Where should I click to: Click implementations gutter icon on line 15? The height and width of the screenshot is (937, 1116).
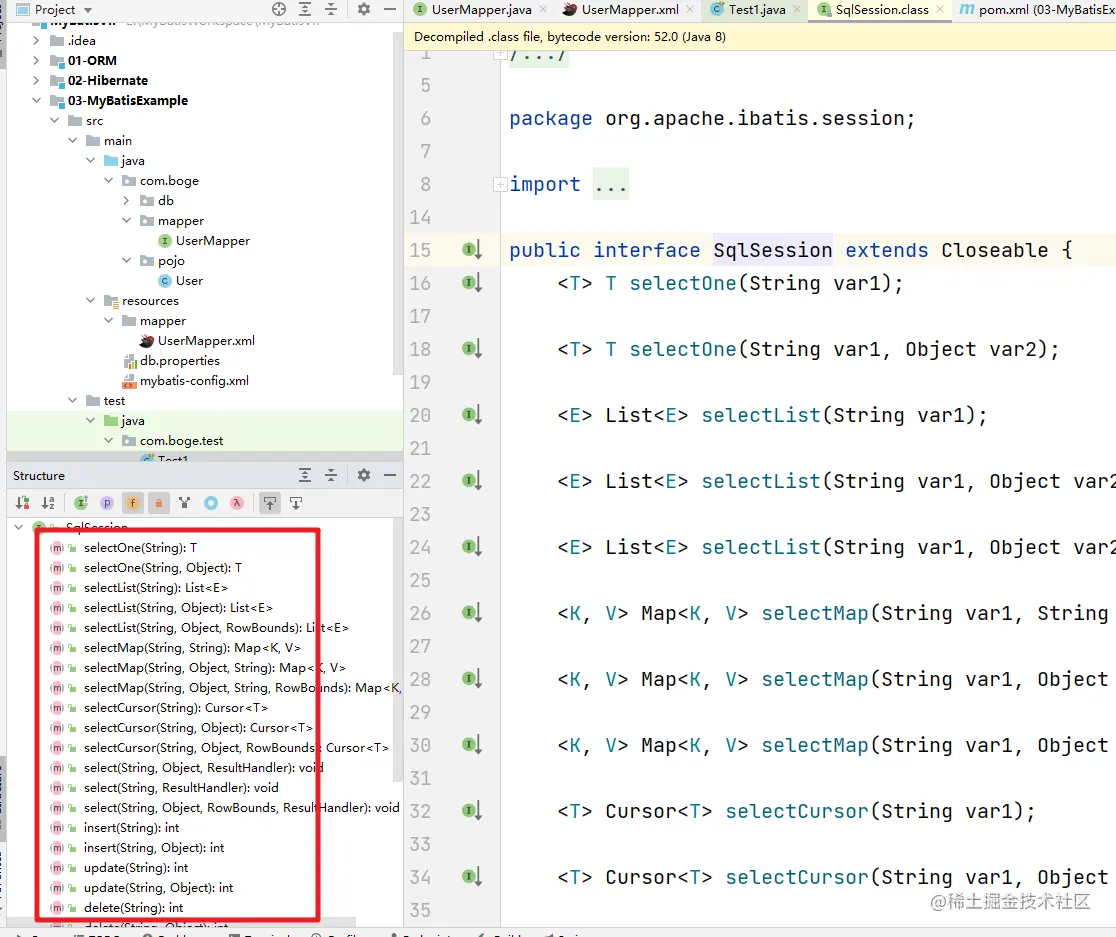(x=472, y=250)
